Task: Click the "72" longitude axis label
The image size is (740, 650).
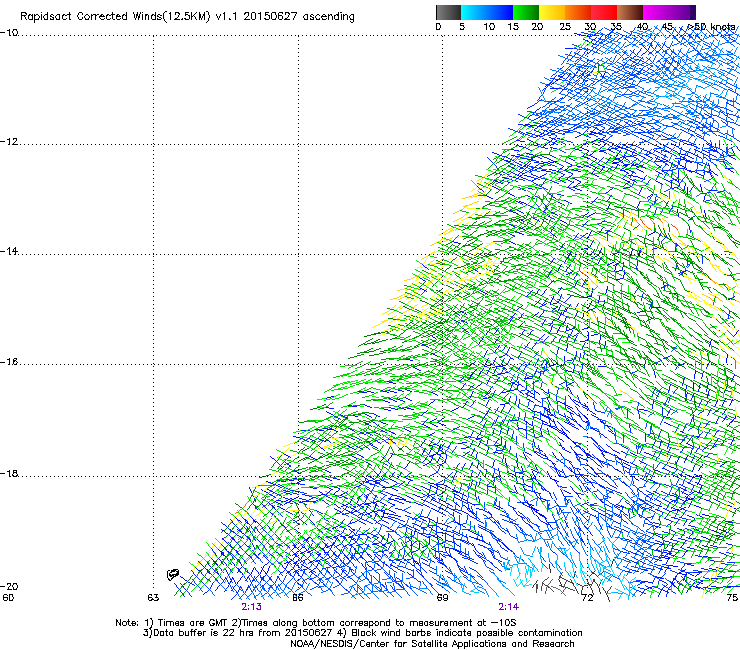Action: pyautogui.click(x=587, y=598)
